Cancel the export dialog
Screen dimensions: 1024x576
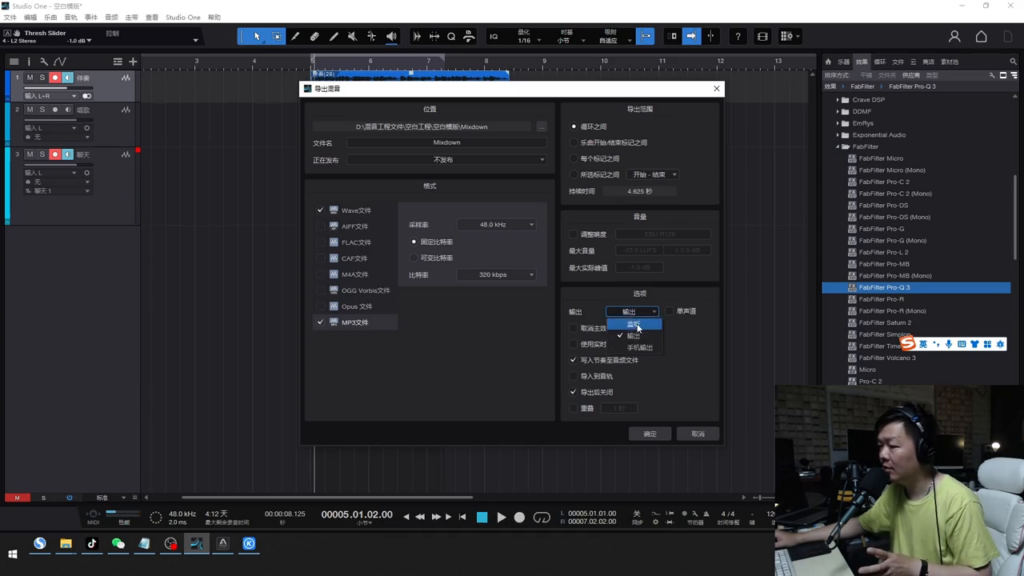point(698,434)
